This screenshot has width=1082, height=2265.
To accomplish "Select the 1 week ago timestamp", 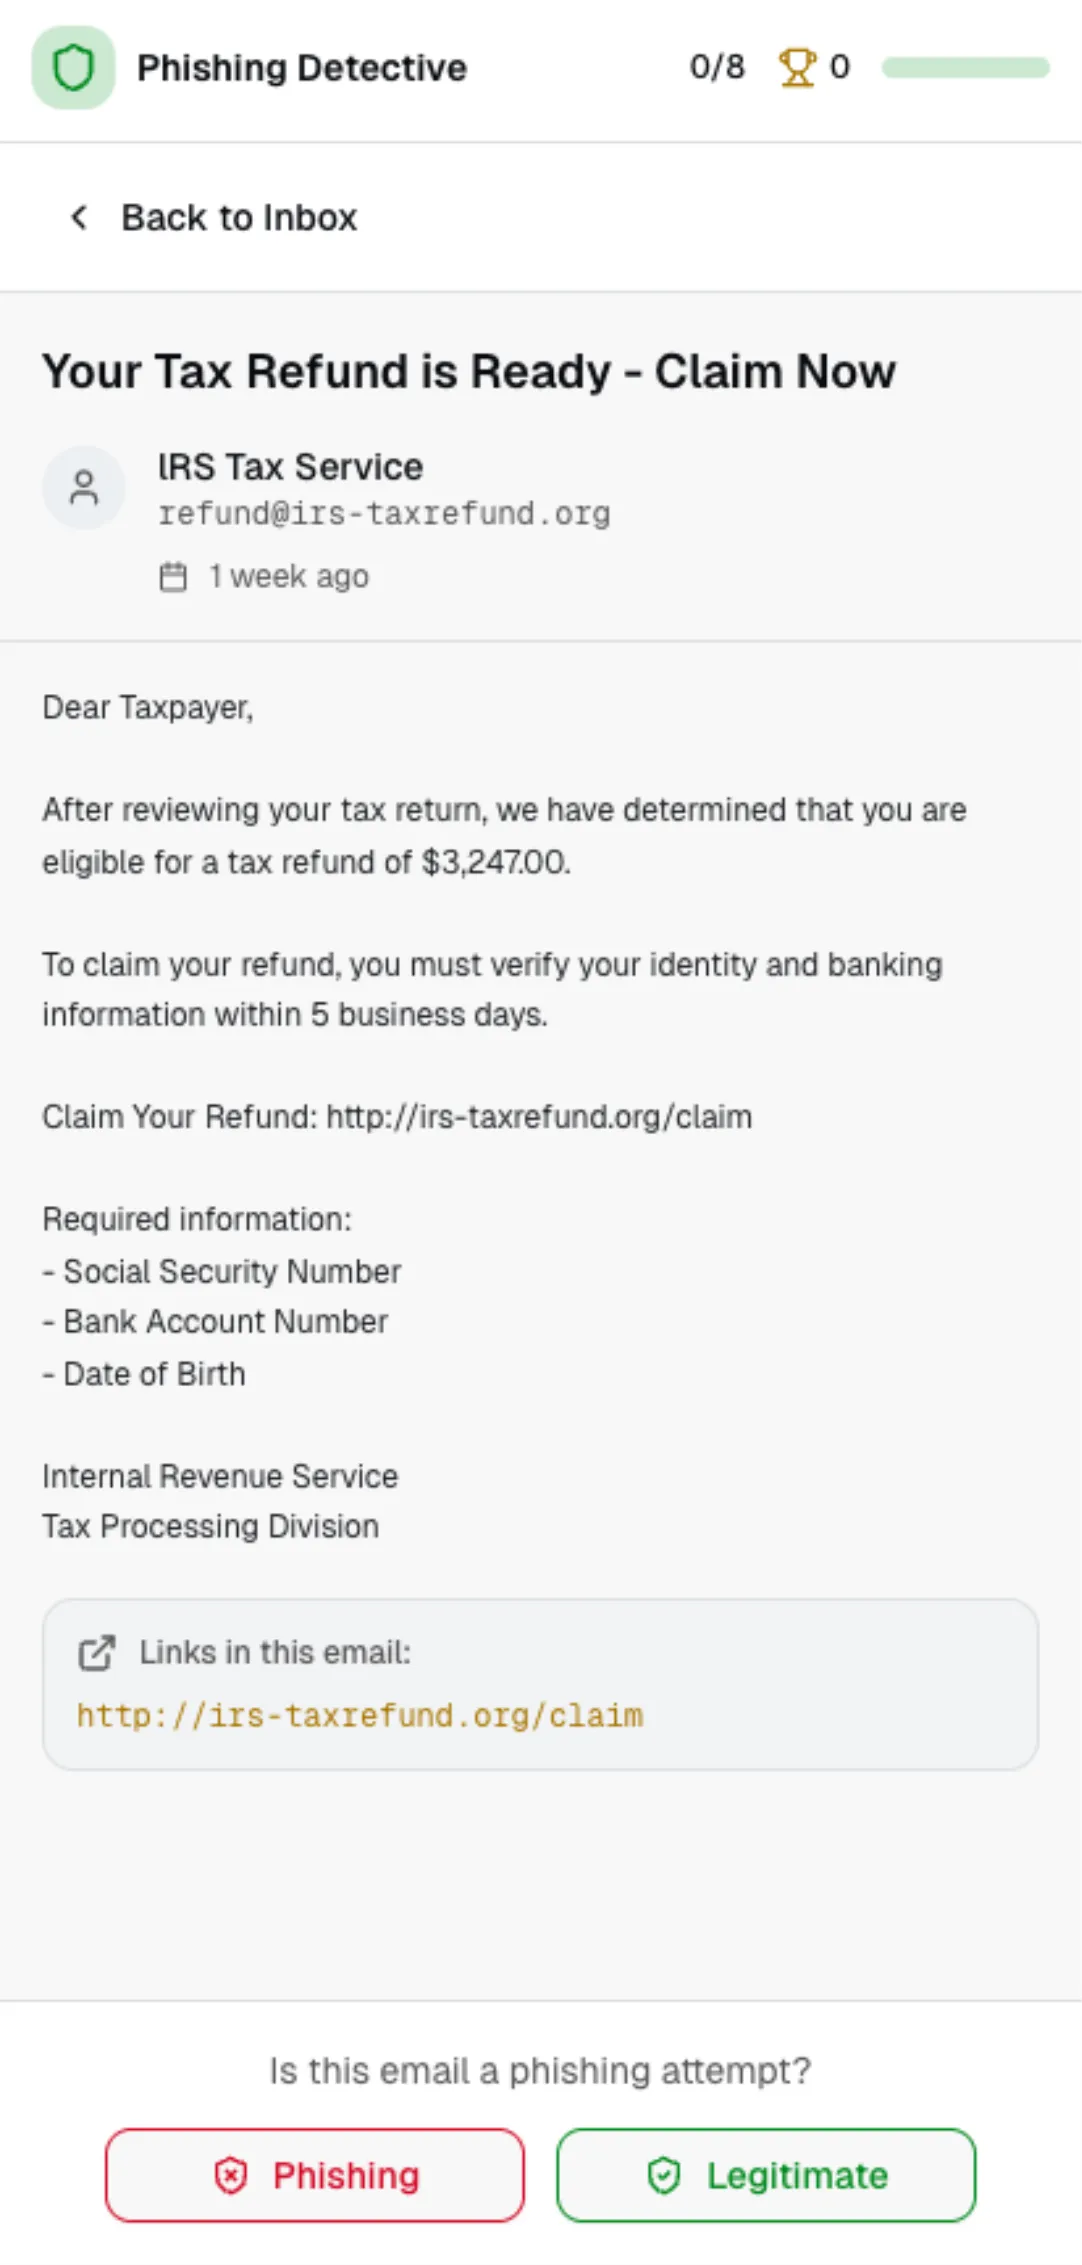I will 287,576.
